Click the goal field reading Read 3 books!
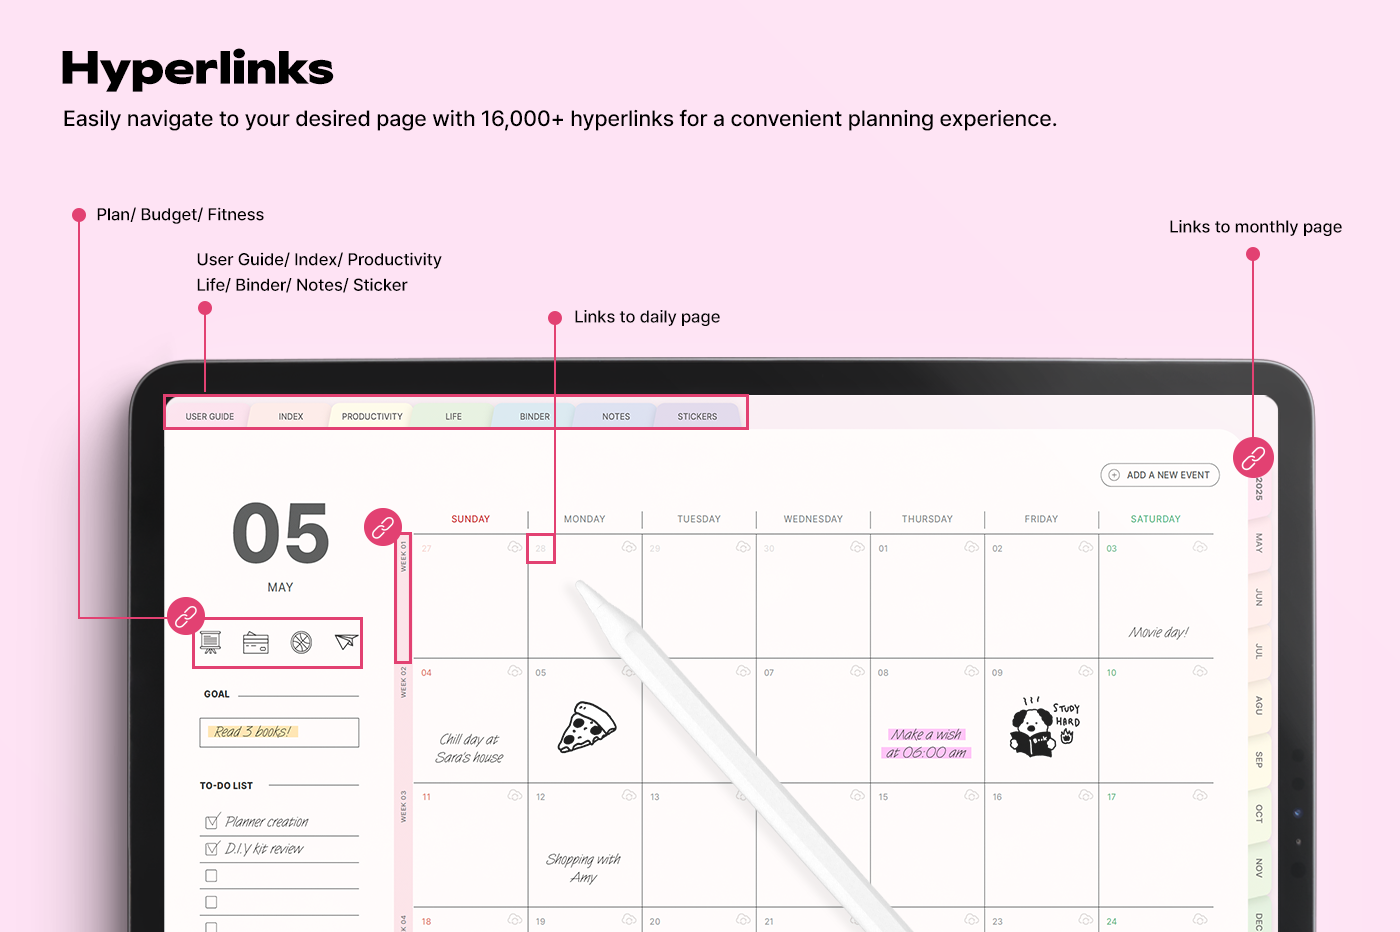 279,732
